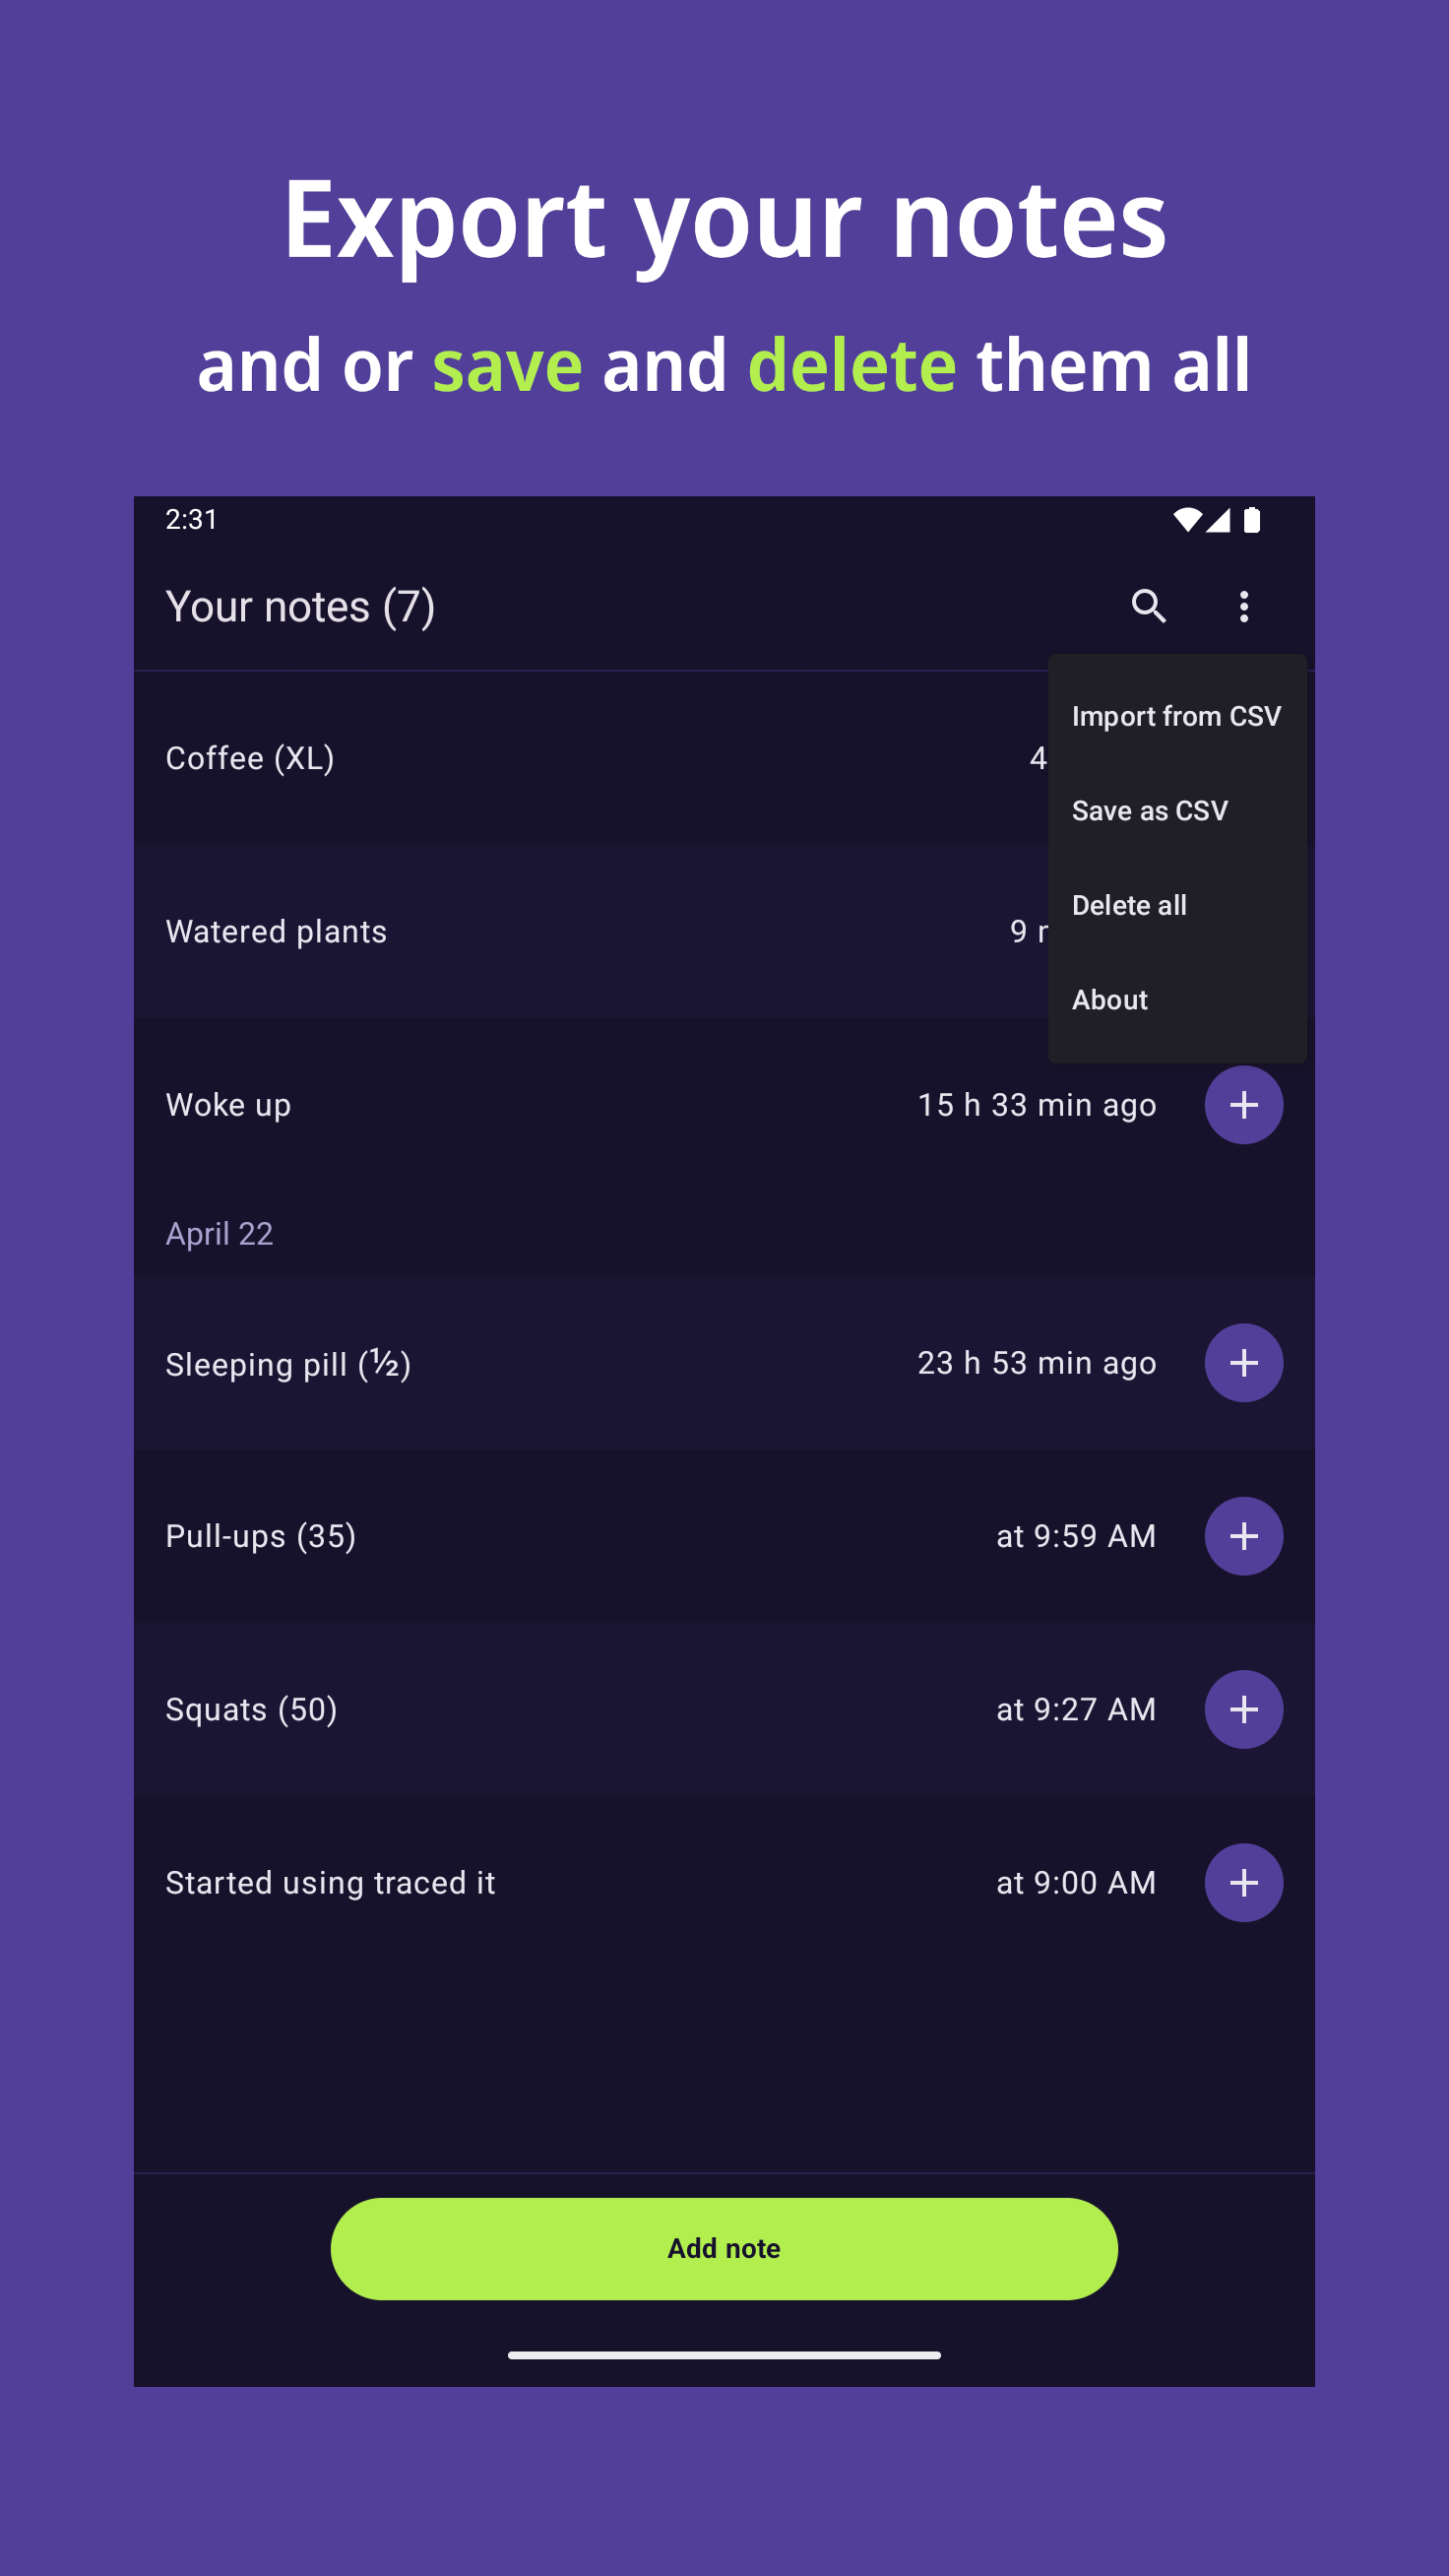Tap the April 22 date header
The image size is (1449, 2576).
pyautogui.click(x=219, y=1234)
